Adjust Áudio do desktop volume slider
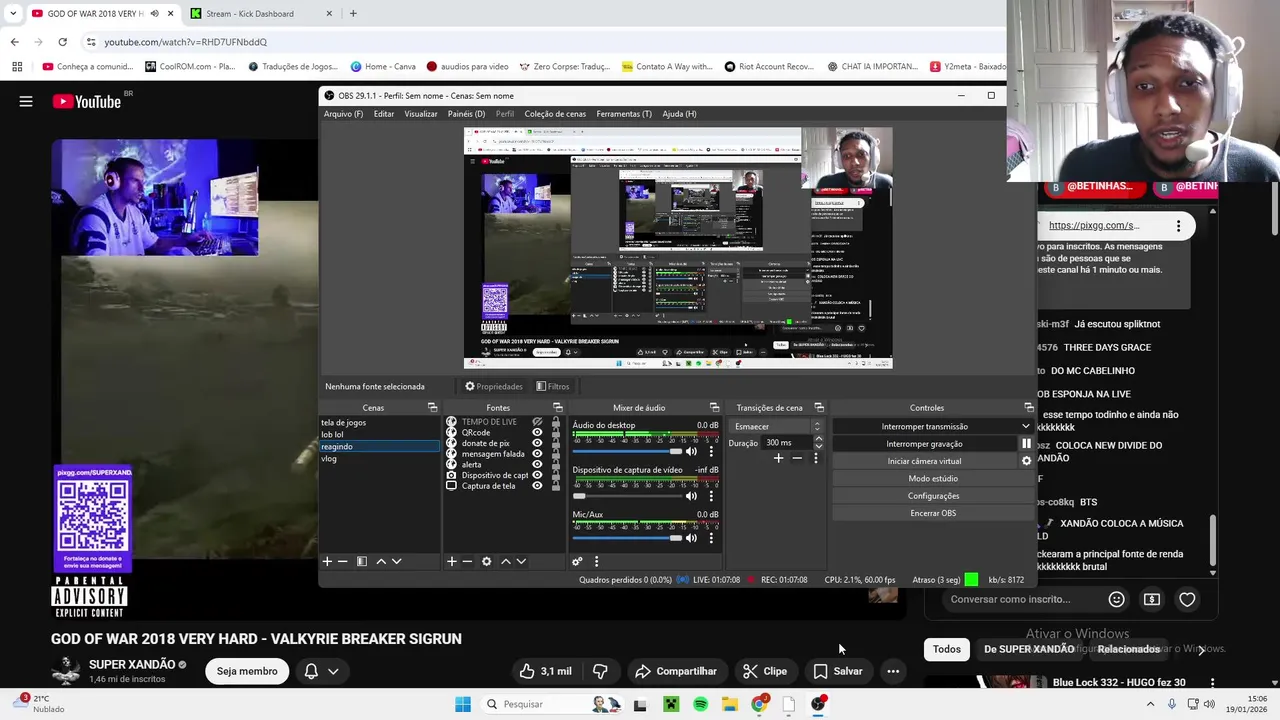Viewport: 1280px width, 720px height. pos(627,451)
